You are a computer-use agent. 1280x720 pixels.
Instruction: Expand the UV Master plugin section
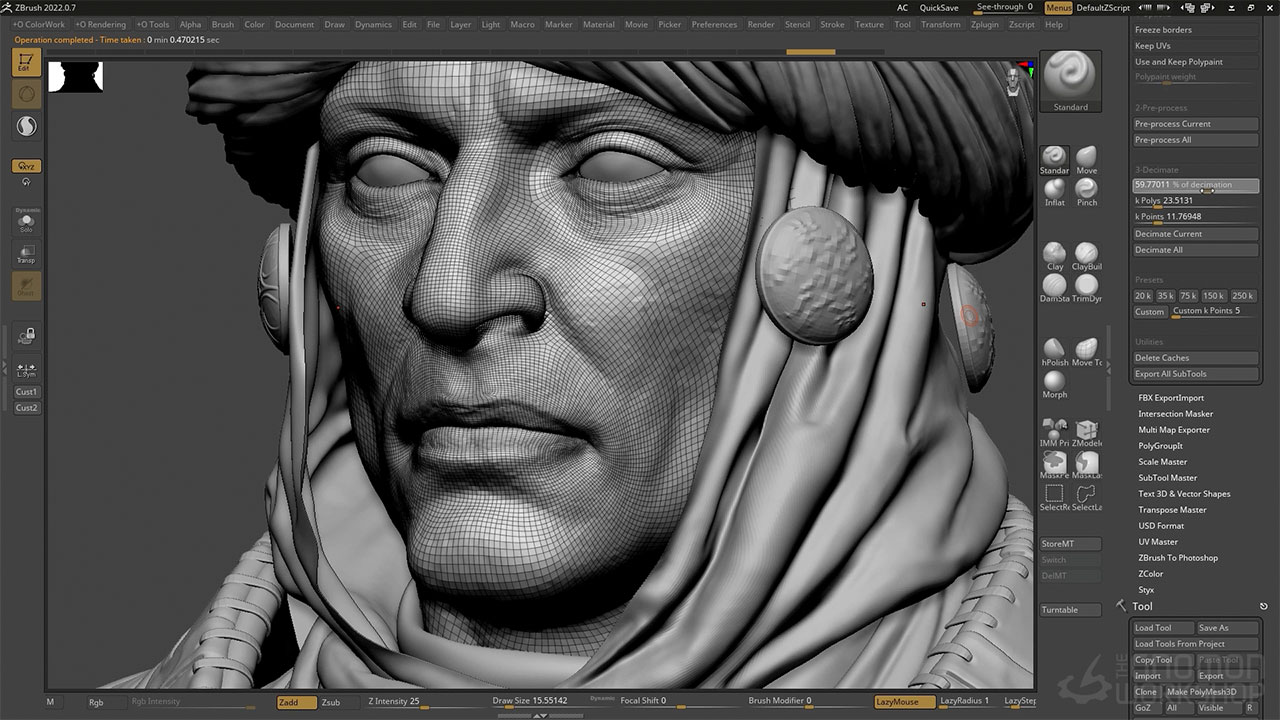point(1158,542)
